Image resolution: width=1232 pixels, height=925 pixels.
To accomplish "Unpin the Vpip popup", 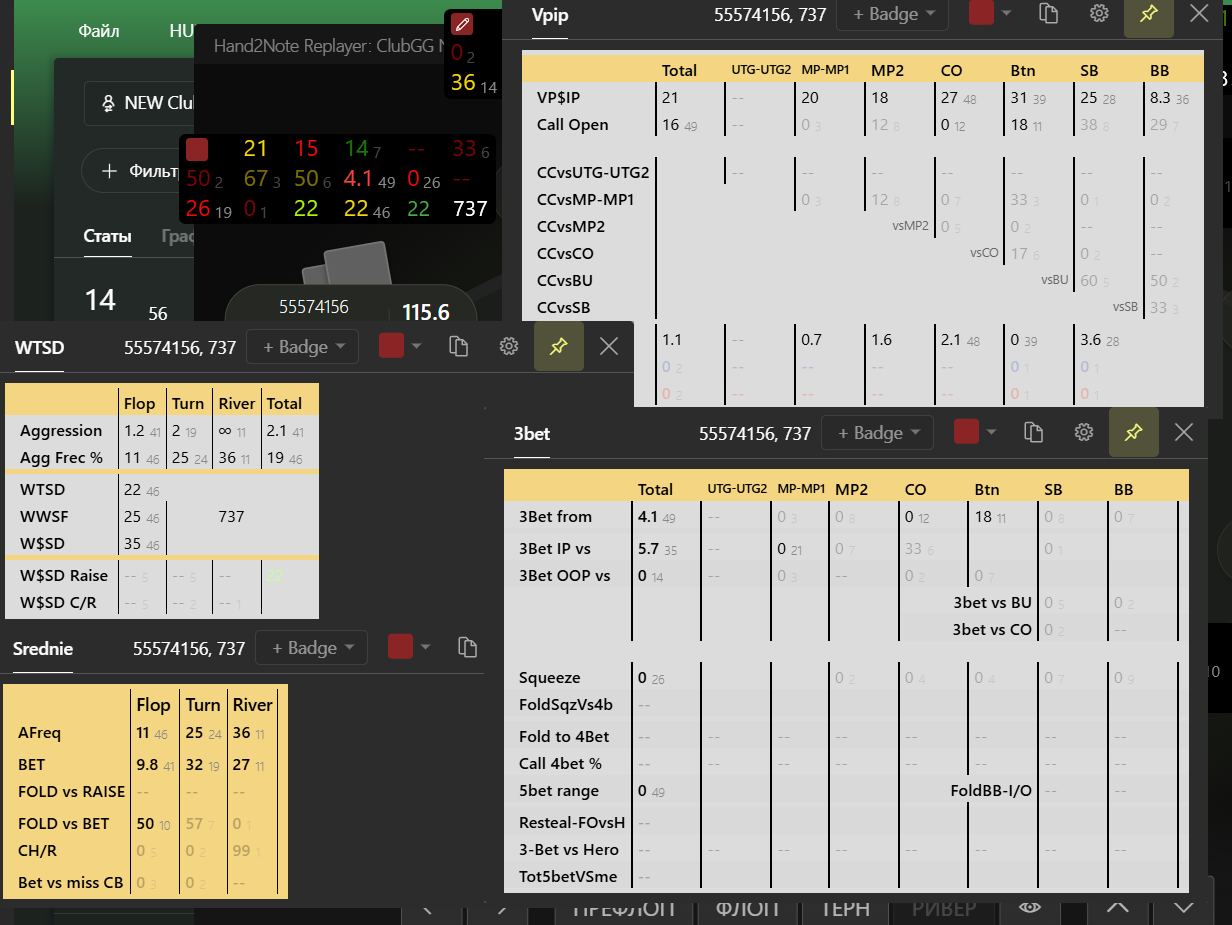I will [x=1149, y=14].
